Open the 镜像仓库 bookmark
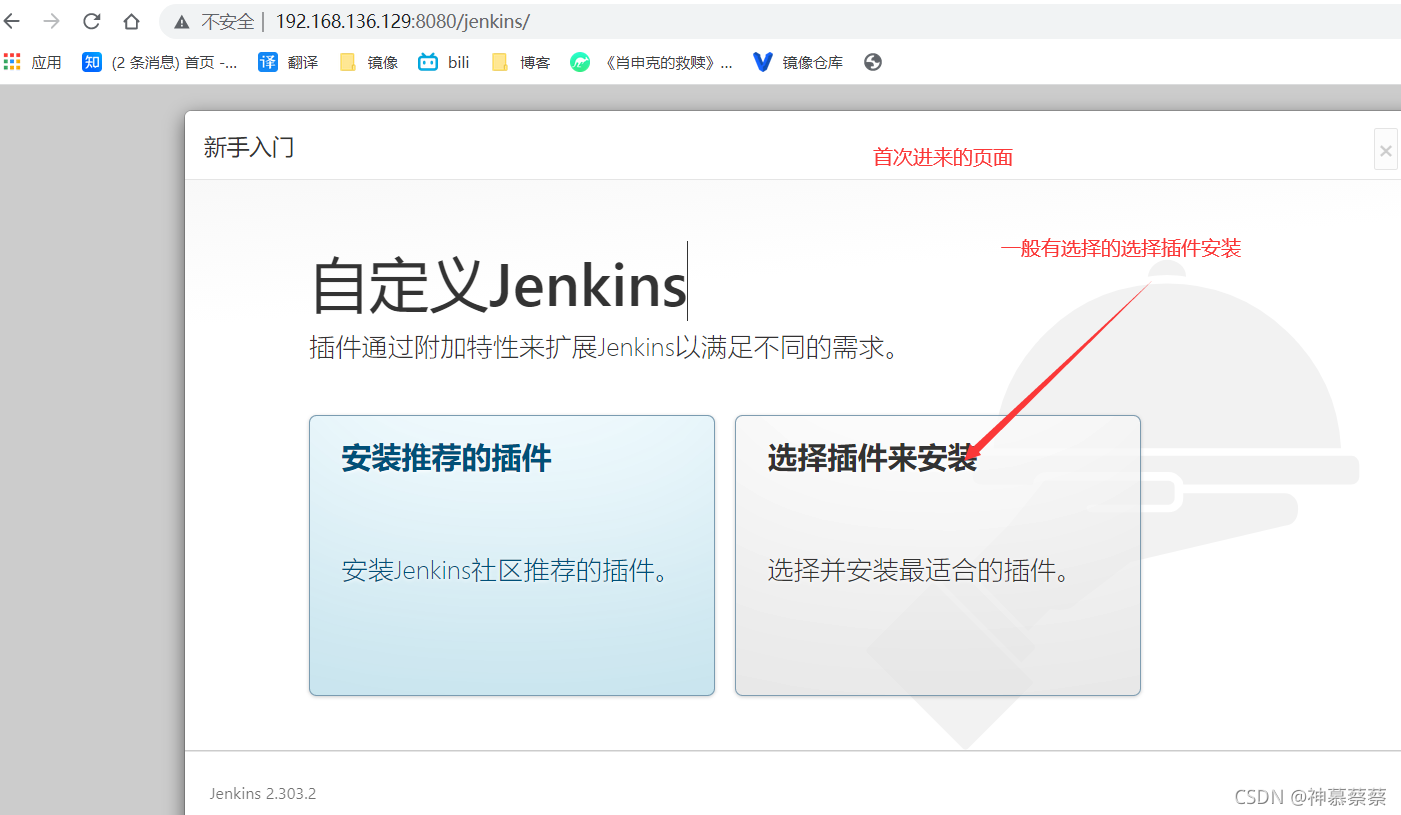 coord(798,62)
